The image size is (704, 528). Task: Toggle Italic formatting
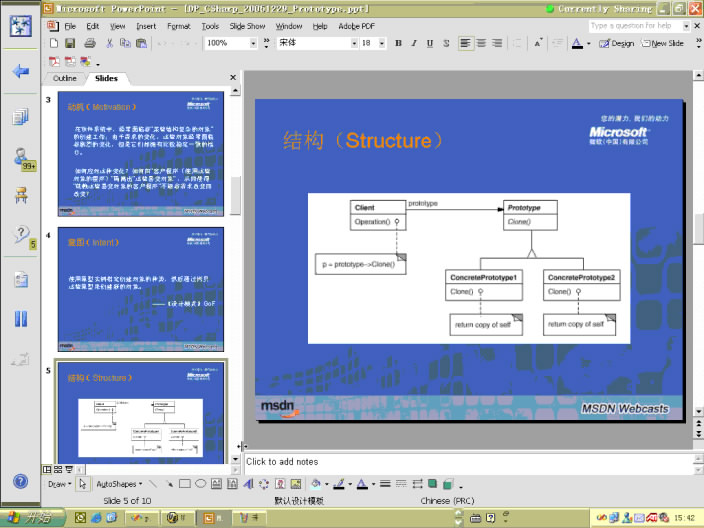tap(414, 44)
